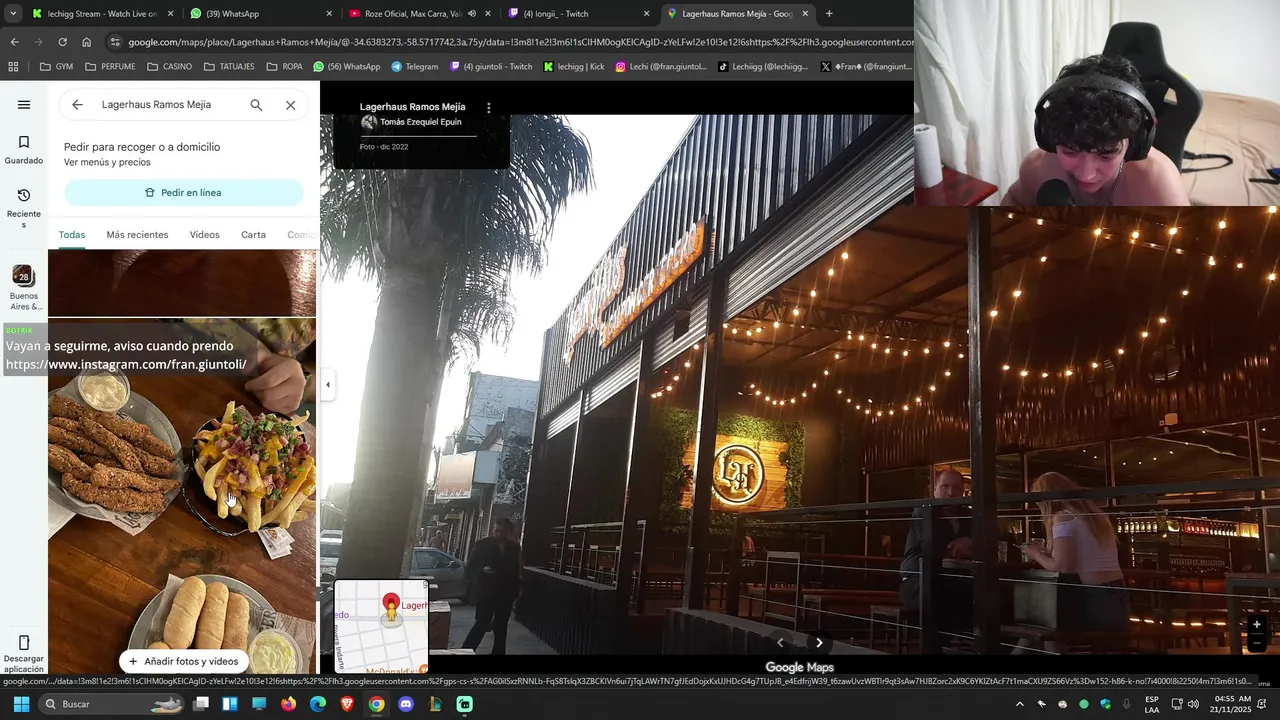Click the site information icon in address bar
Viewport: 1280px width, 720px height.
pyautogui.click(x=116, y=42)
